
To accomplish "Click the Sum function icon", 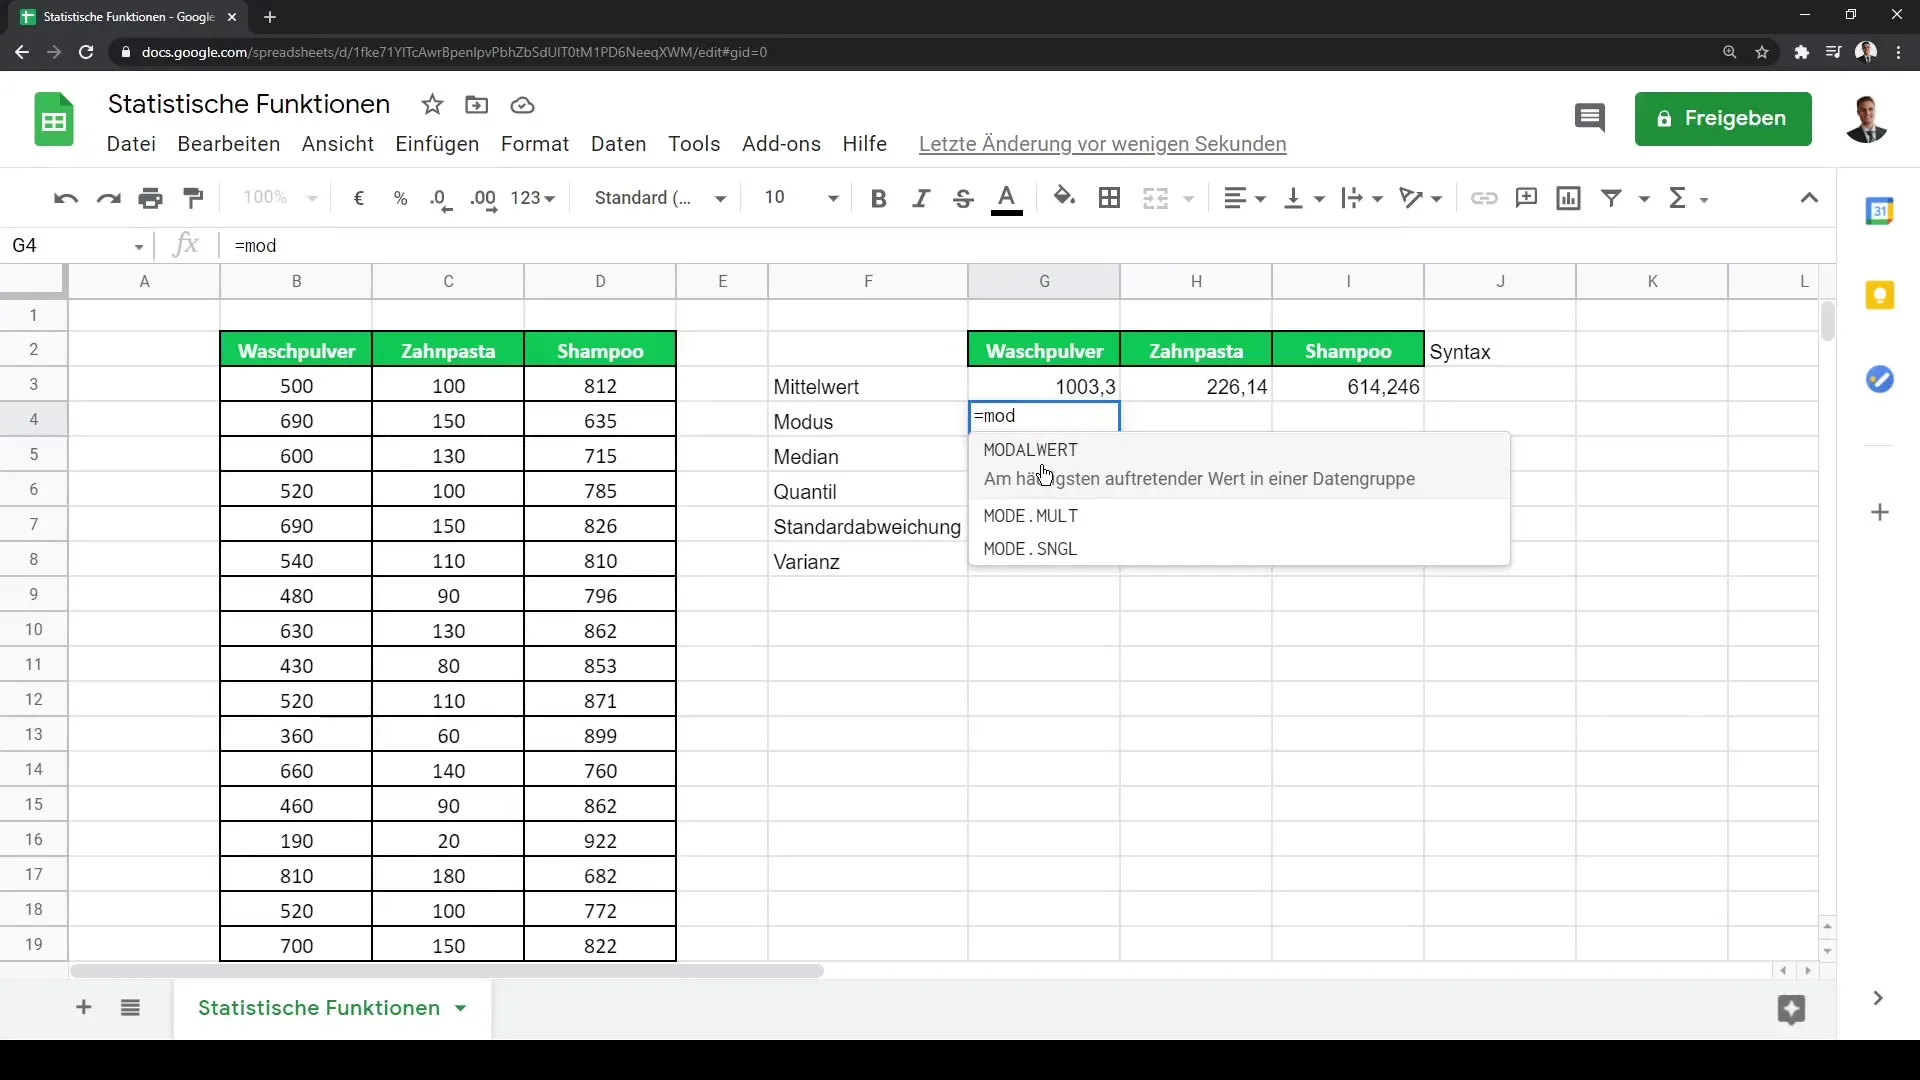I will (1681, 198).
